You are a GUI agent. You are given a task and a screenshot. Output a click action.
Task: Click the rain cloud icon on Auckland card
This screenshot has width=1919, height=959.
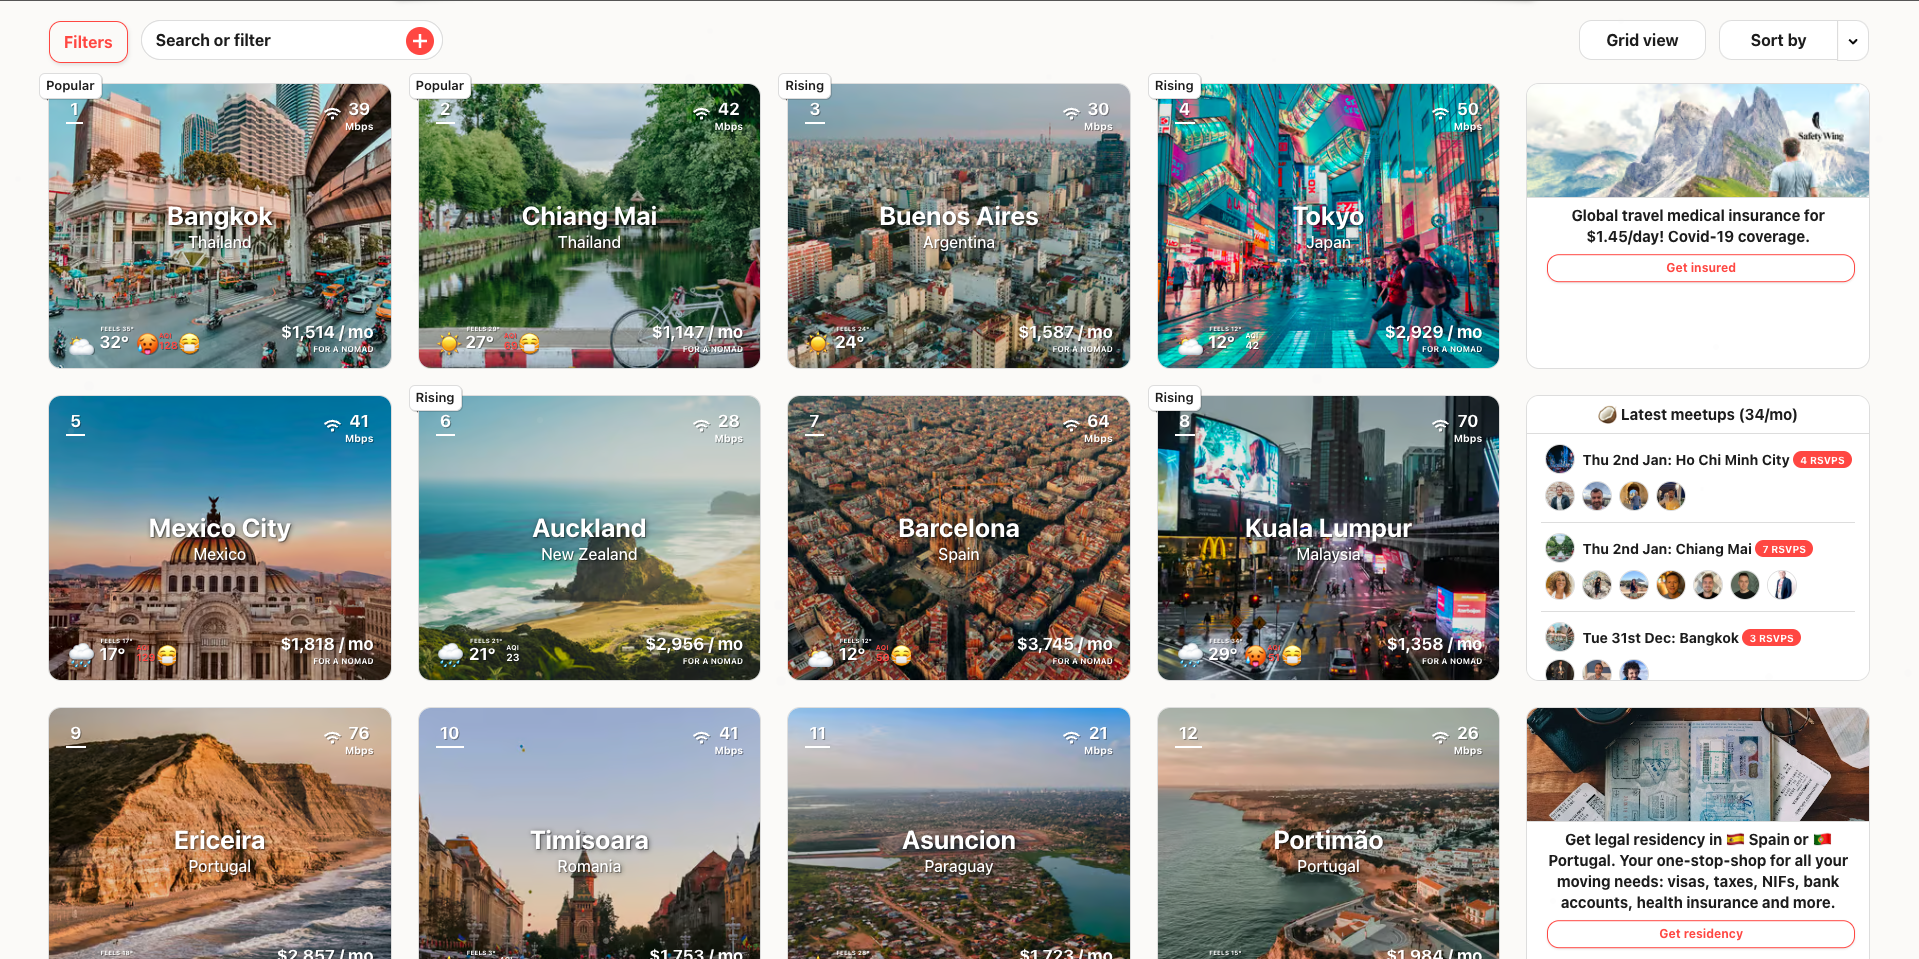(451, 656)
